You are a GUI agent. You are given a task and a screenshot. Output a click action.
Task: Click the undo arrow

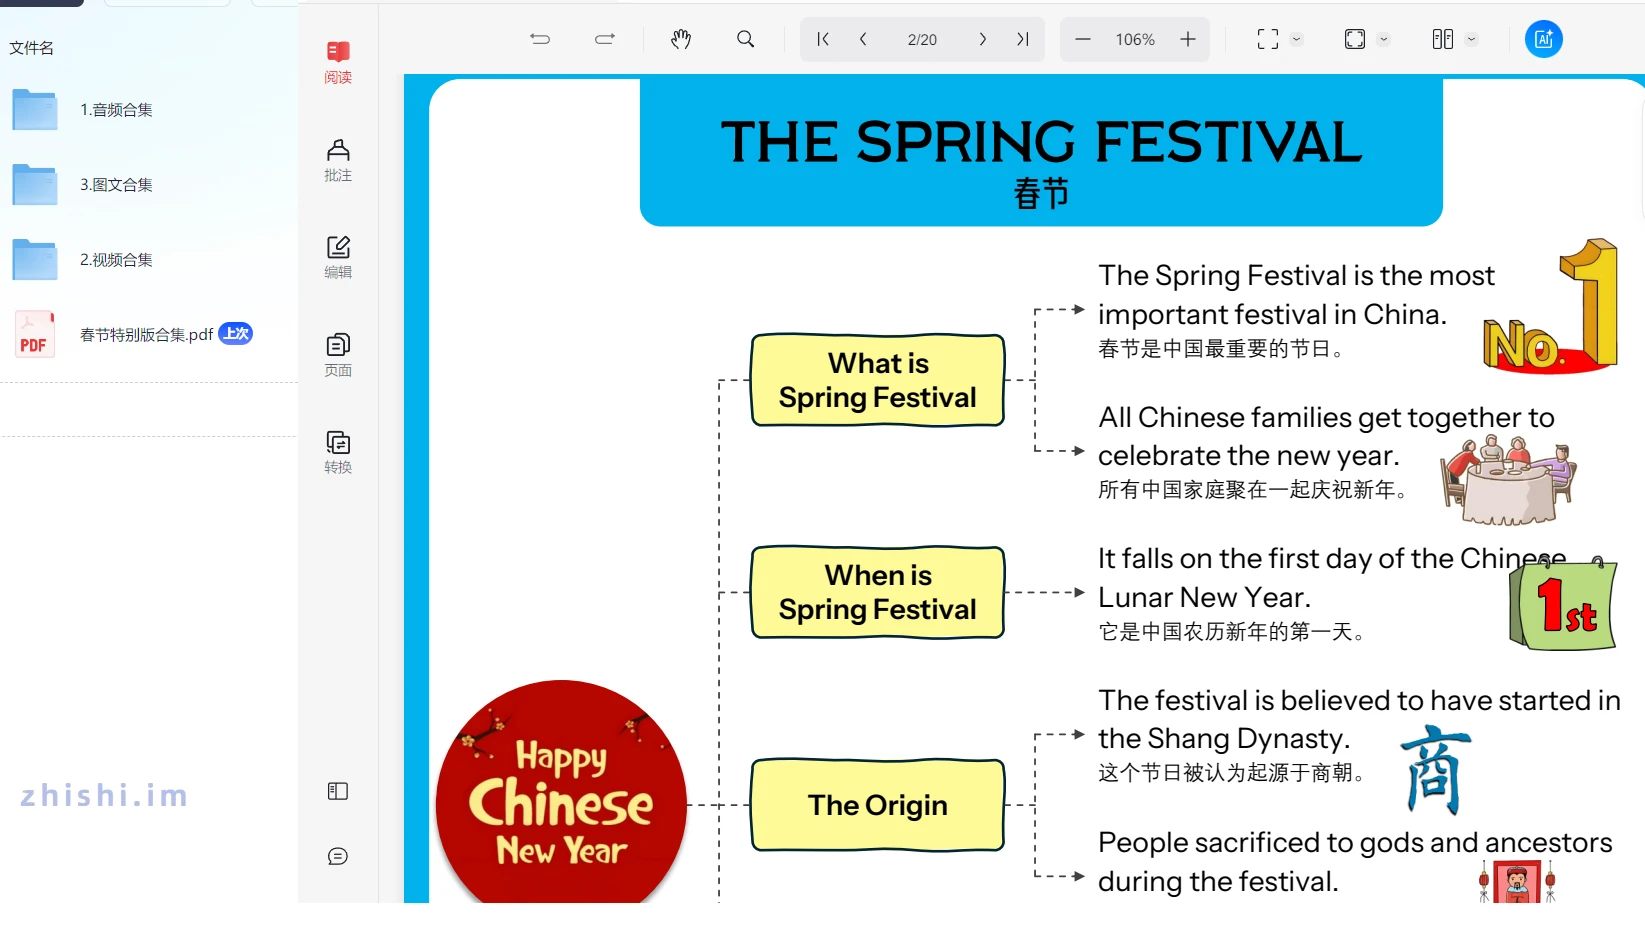point(540,39)
